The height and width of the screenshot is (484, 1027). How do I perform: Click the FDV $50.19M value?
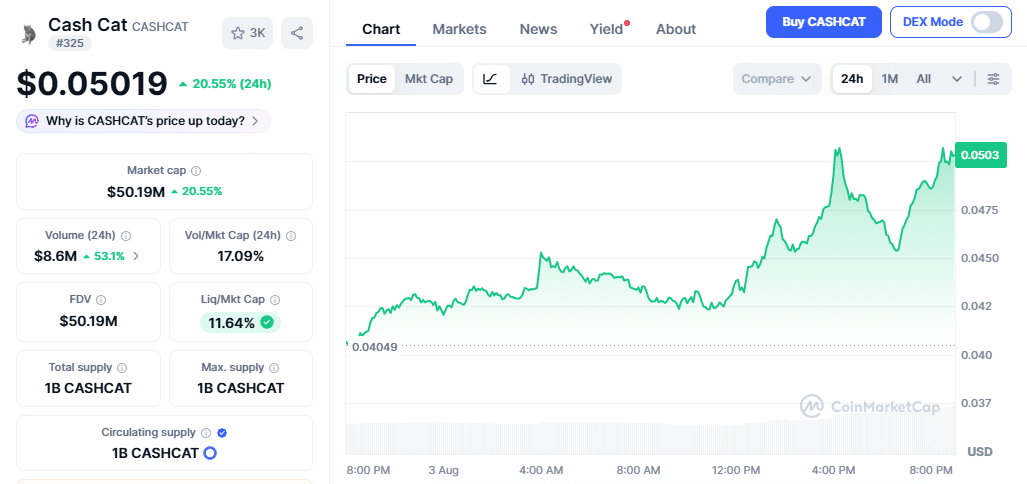tap(88, 321)
